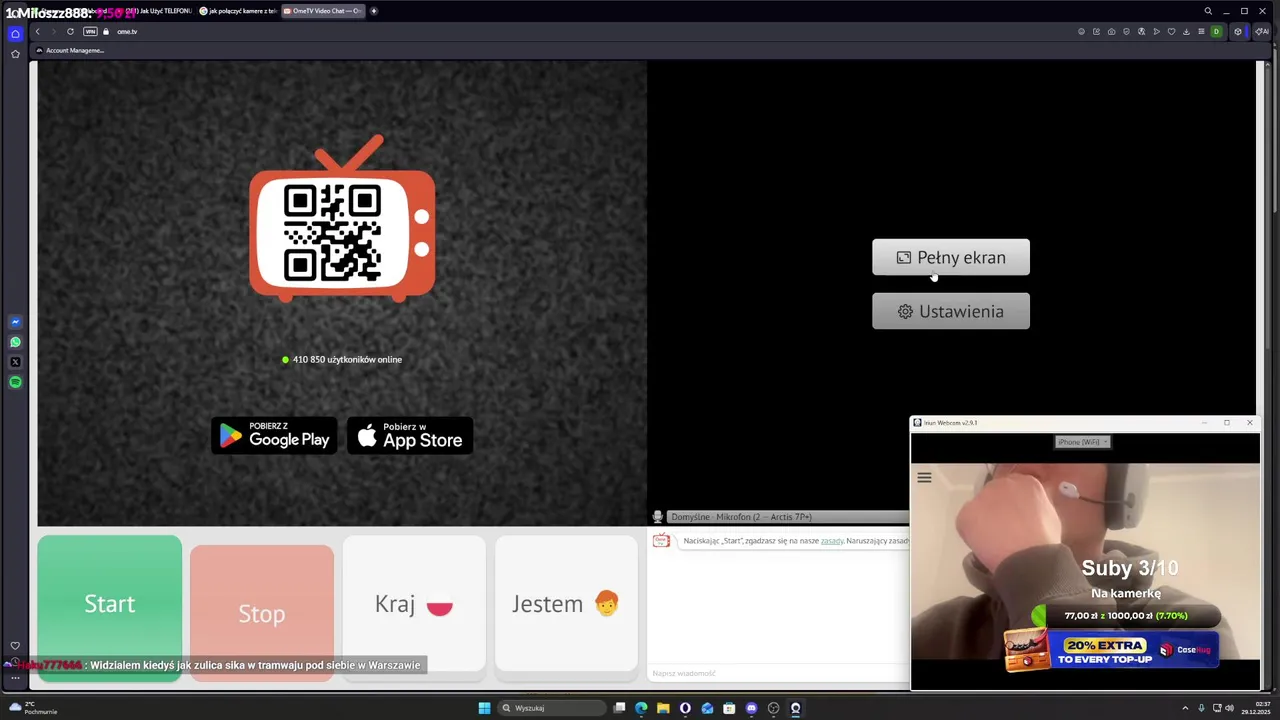Click the snapshot camera toolbar icon
Viewport: 1280px width, 720px height.
tap(1111, 31)
